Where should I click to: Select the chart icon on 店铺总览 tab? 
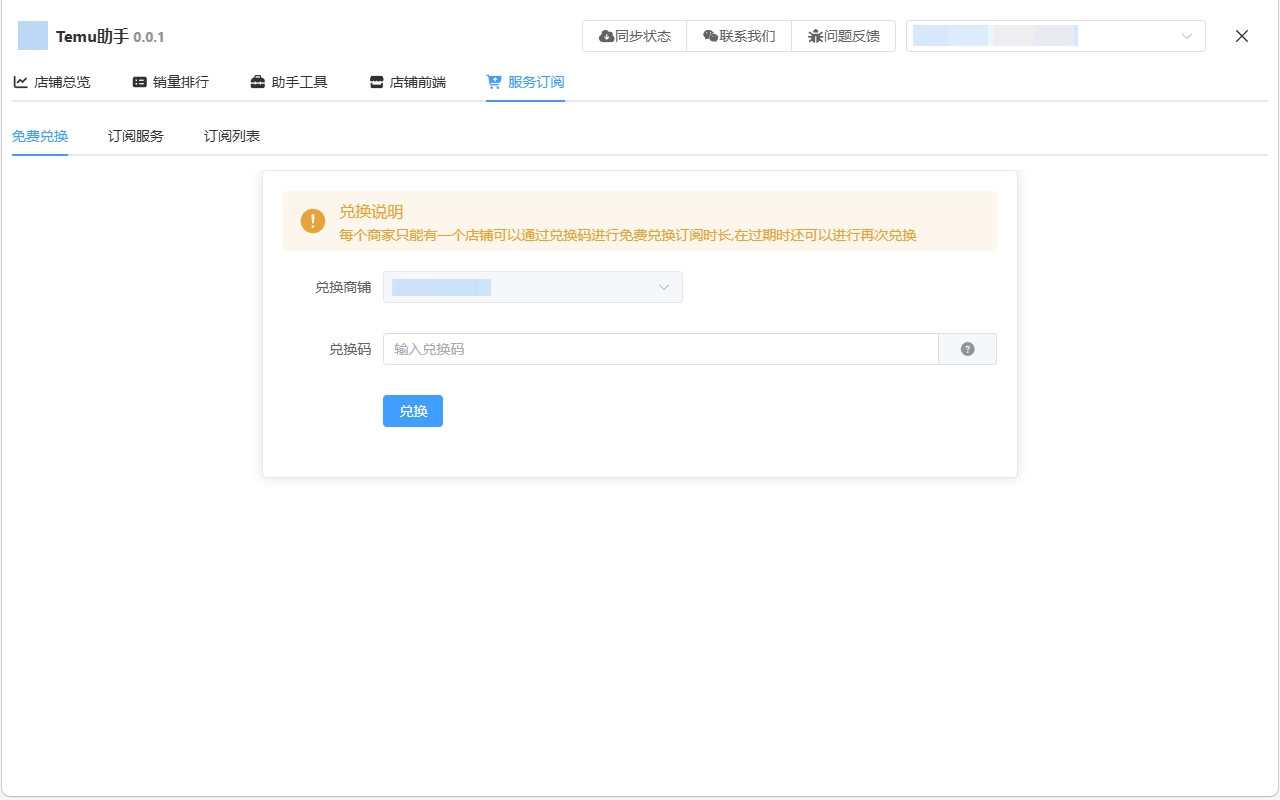tap(20, 81)
